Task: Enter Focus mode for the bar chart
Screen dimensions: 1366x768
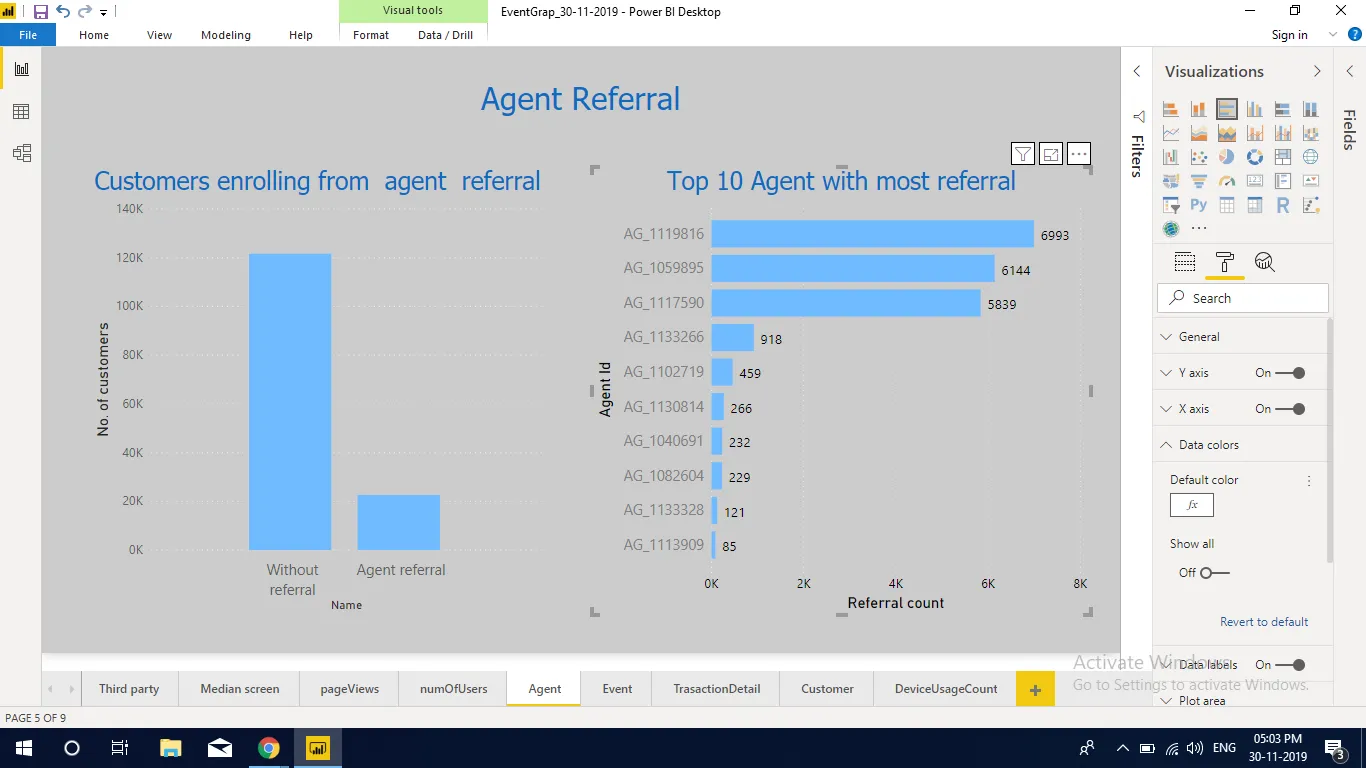Action: pyautogui.click(x=1051, y=153)
